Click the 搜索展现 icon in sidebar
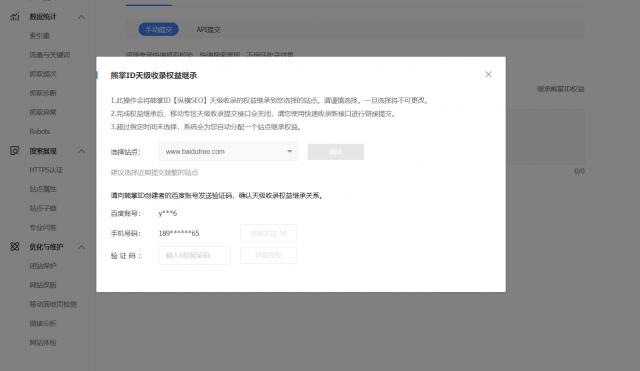This screenshot has width=640, height=371. click(x=15, y=151)
